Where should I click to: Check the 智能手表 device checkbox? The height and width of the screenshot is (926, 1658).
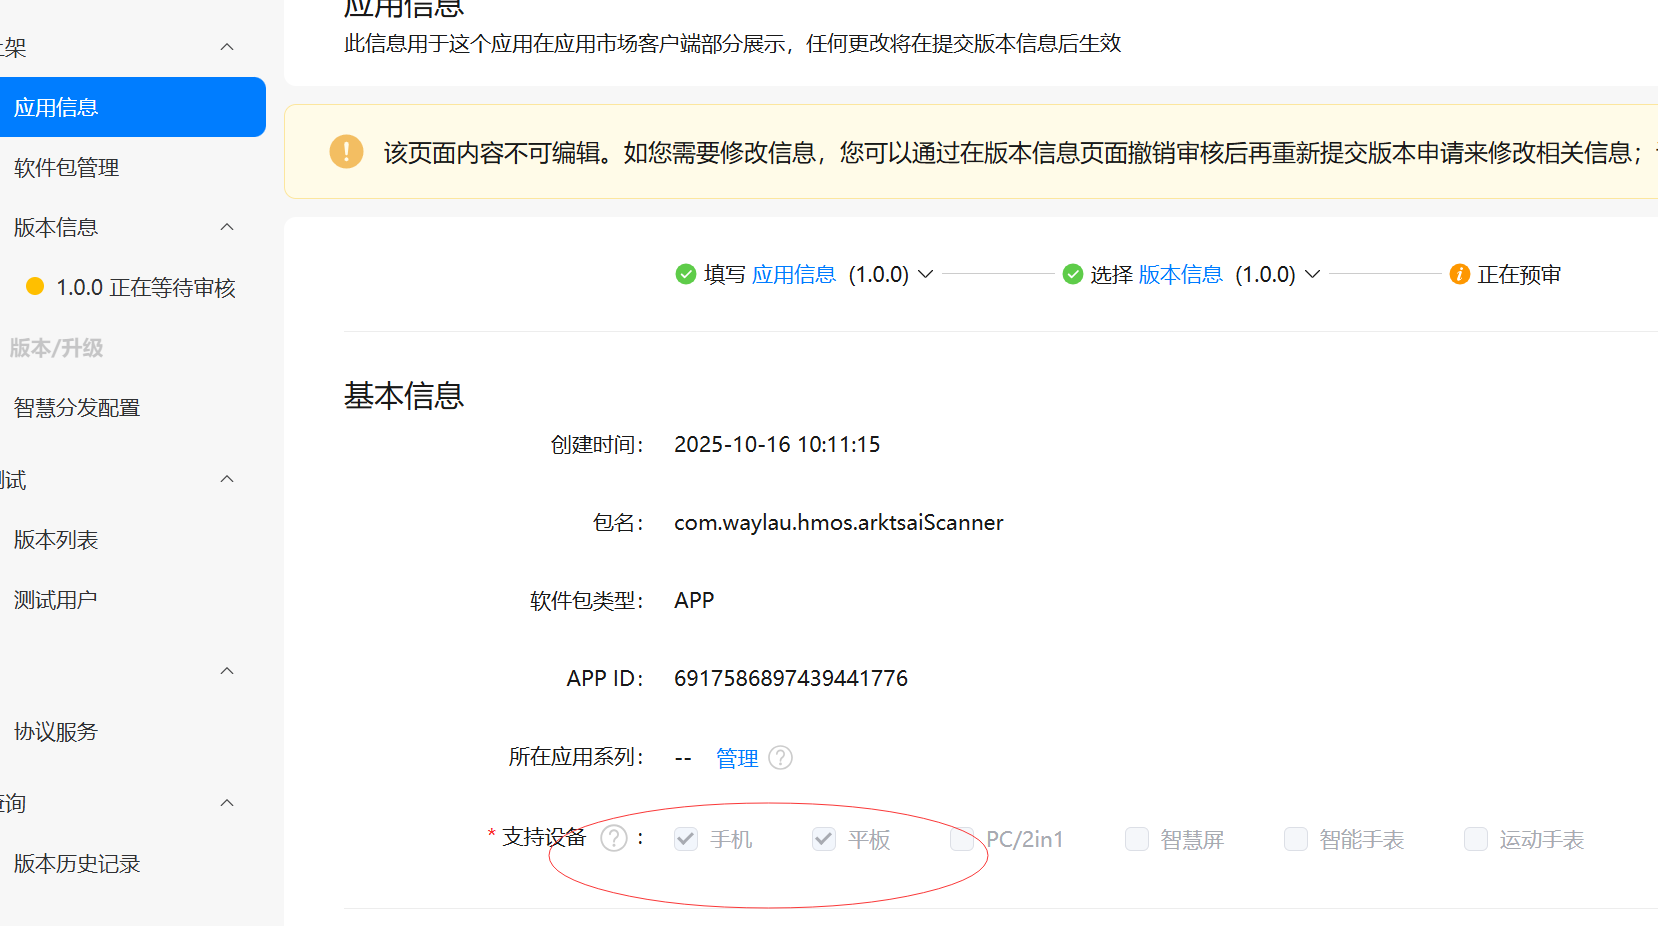(x=1295, y=839)
